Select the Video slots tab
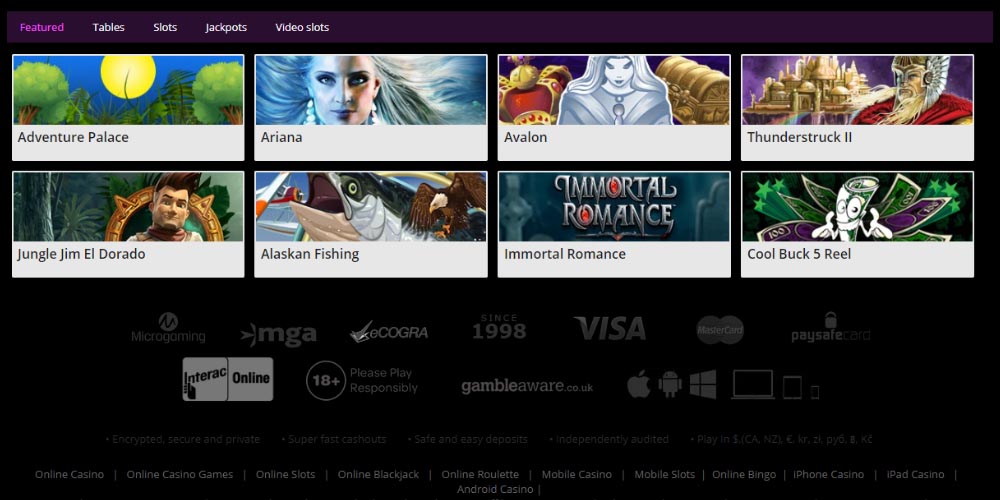This screenshot has width=1000, height=500. (302, 27)
